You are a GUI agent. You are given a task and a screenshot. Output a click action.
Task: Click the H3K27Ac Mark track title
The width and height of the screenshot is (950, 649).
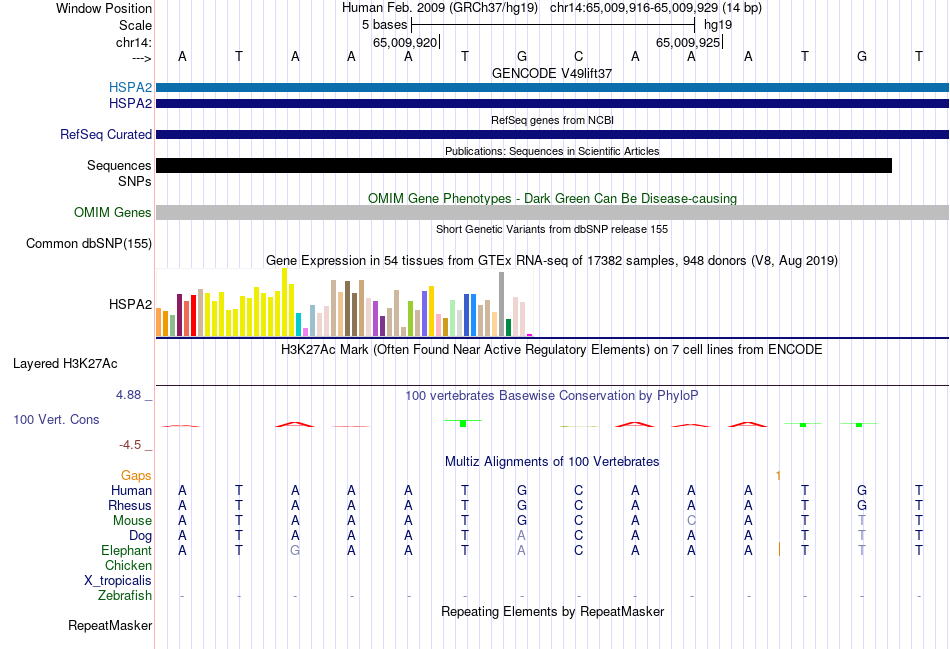tap(552, 350)
